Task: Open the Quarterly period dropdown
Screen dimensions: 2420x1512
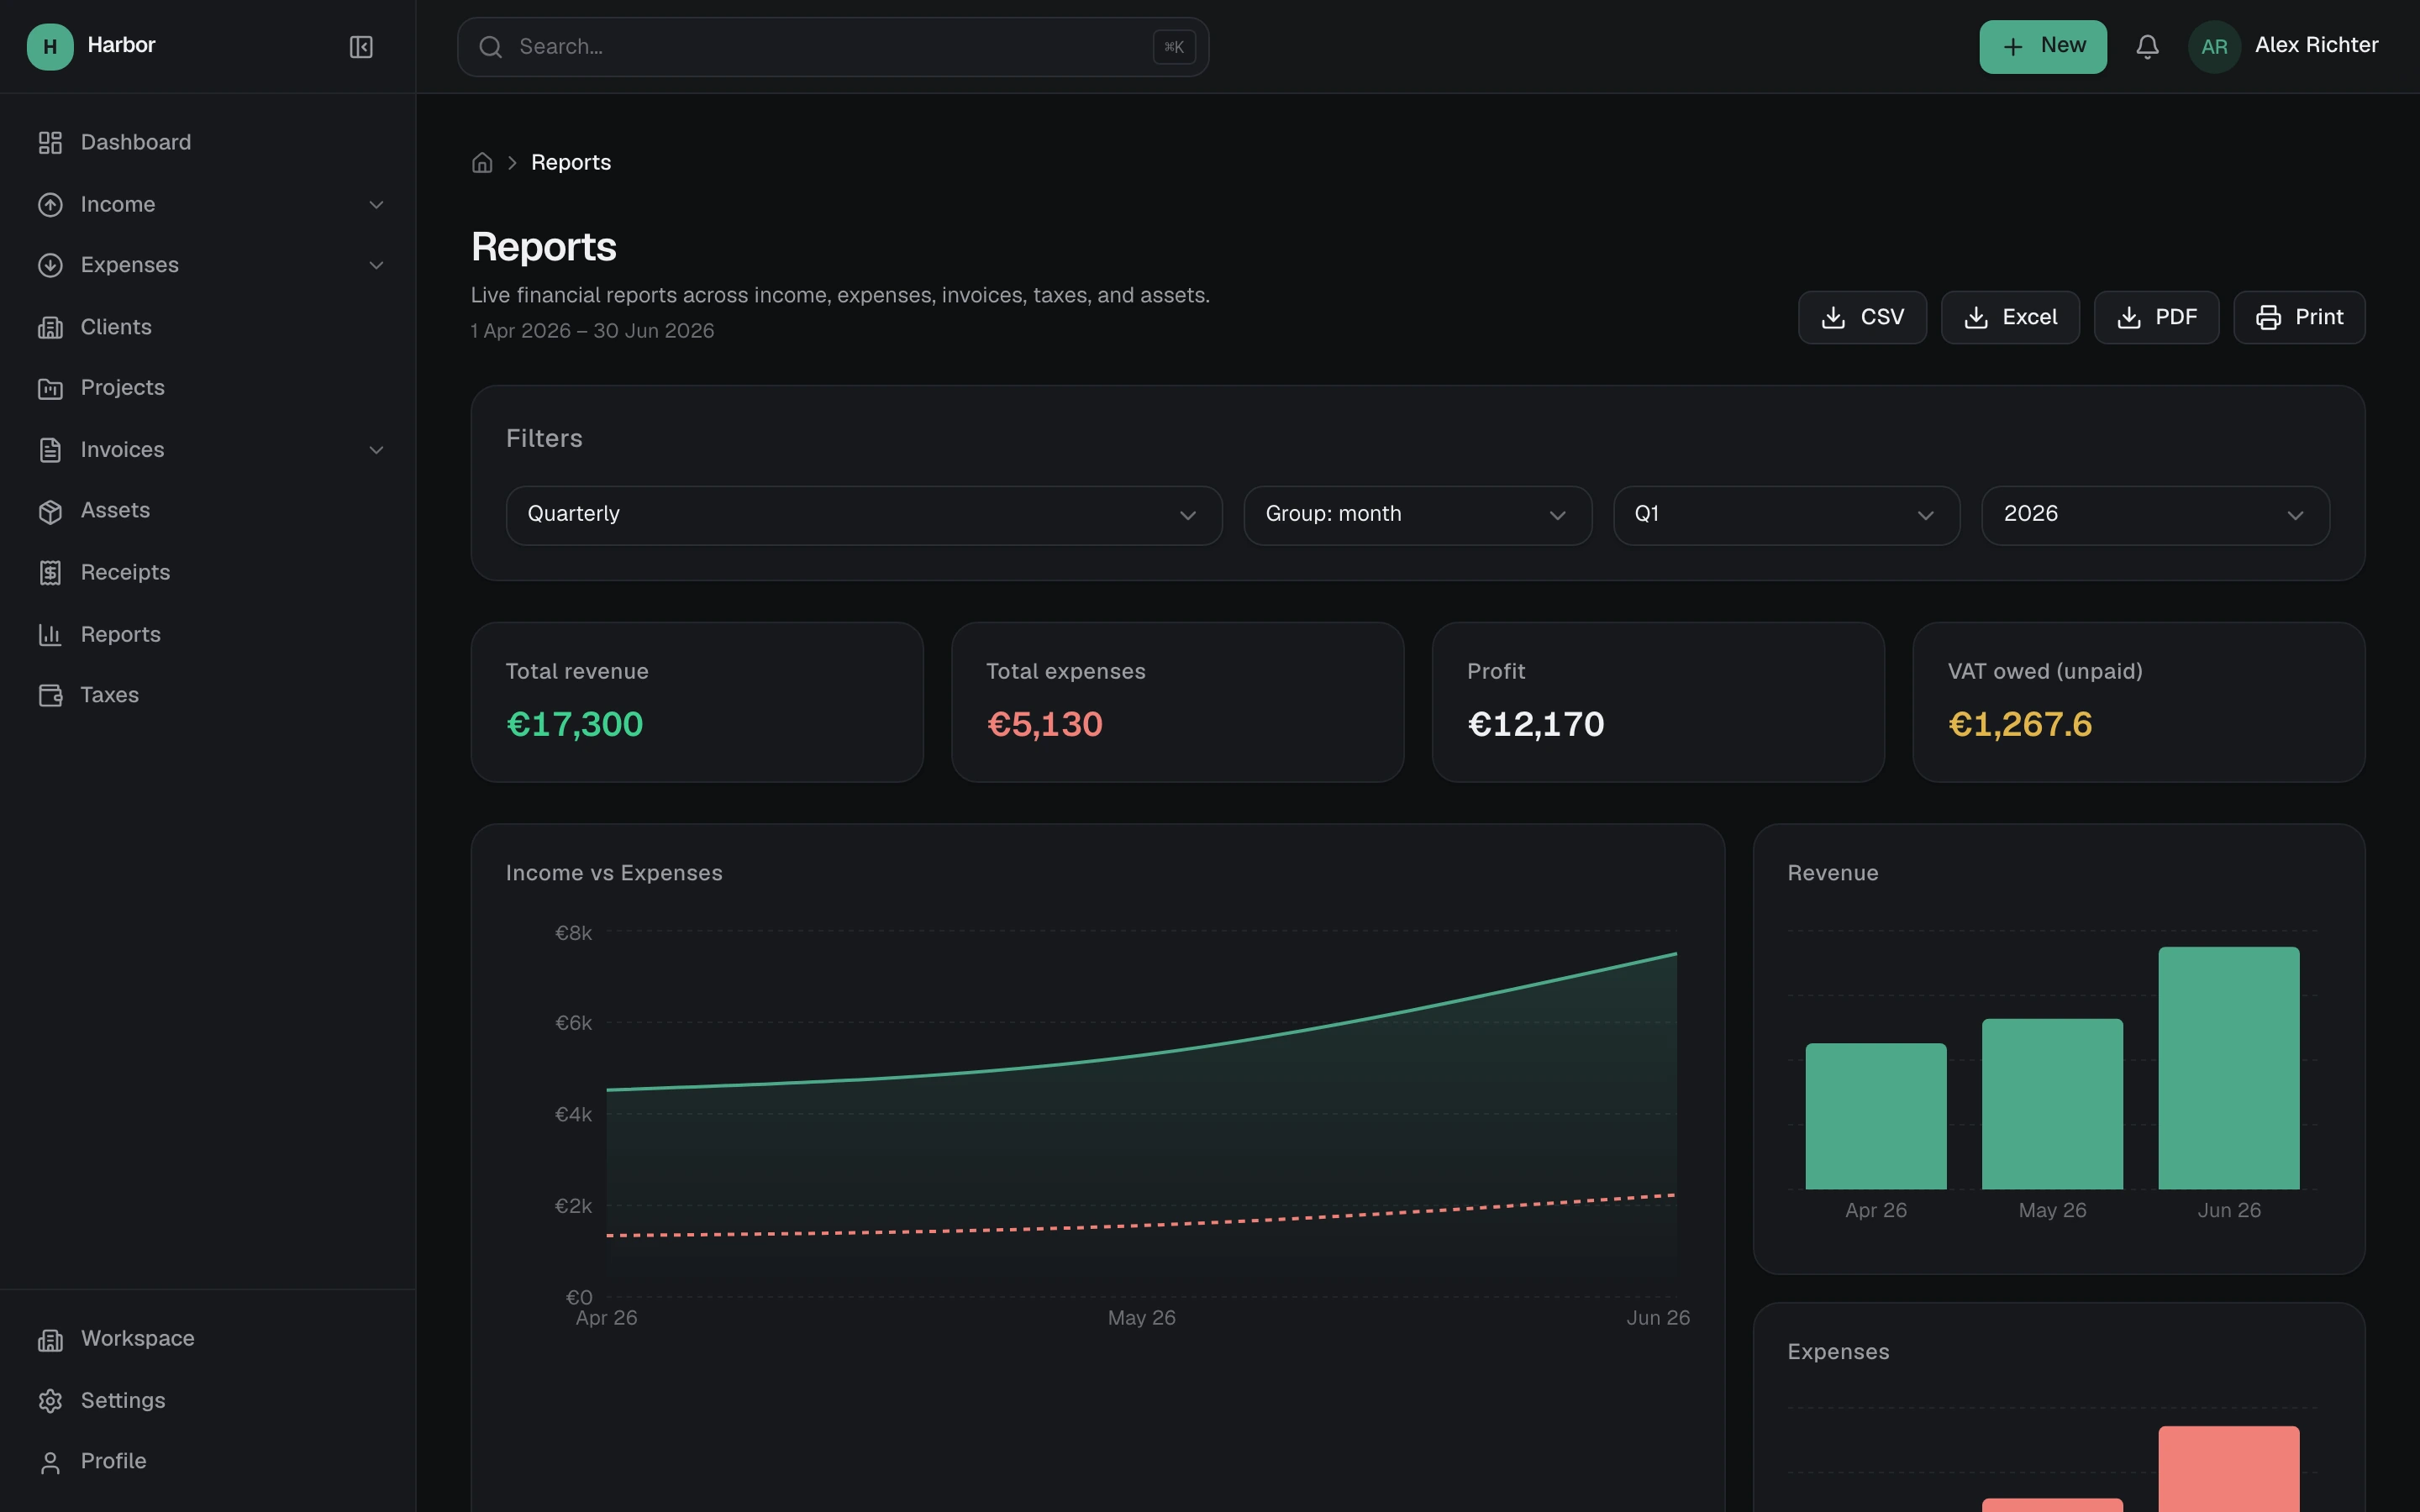Action: click(864, 515)
